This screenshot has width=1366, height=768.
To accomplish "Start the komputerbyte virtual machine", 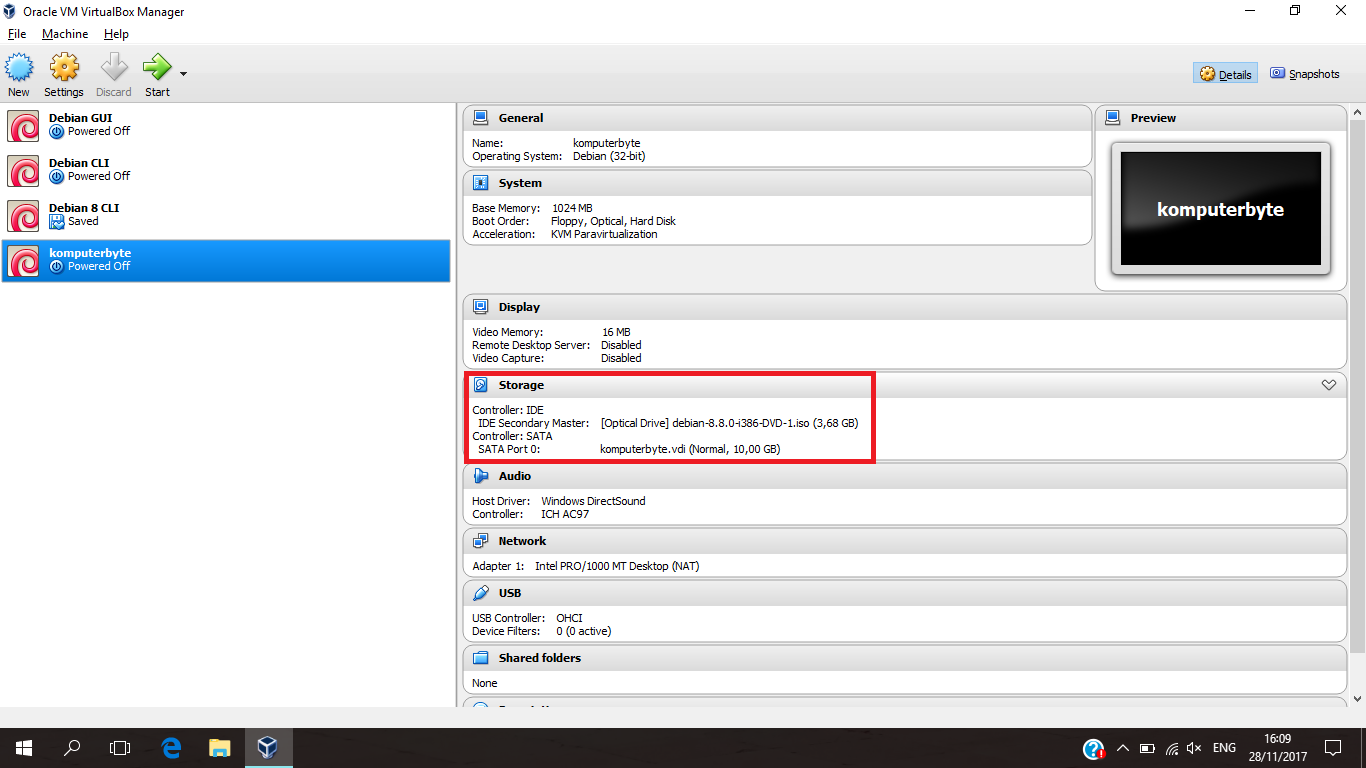I will (157, 72).
